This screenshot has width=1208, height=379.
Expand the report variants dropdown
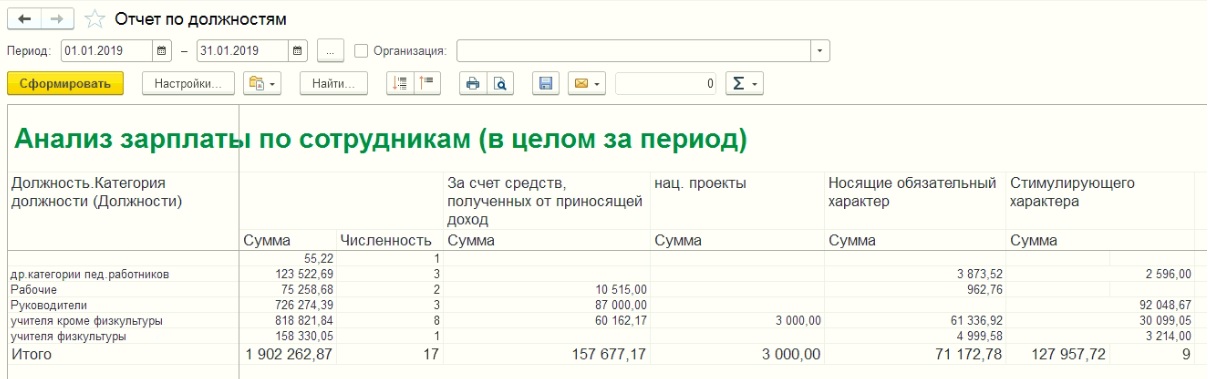click(263, 83)
